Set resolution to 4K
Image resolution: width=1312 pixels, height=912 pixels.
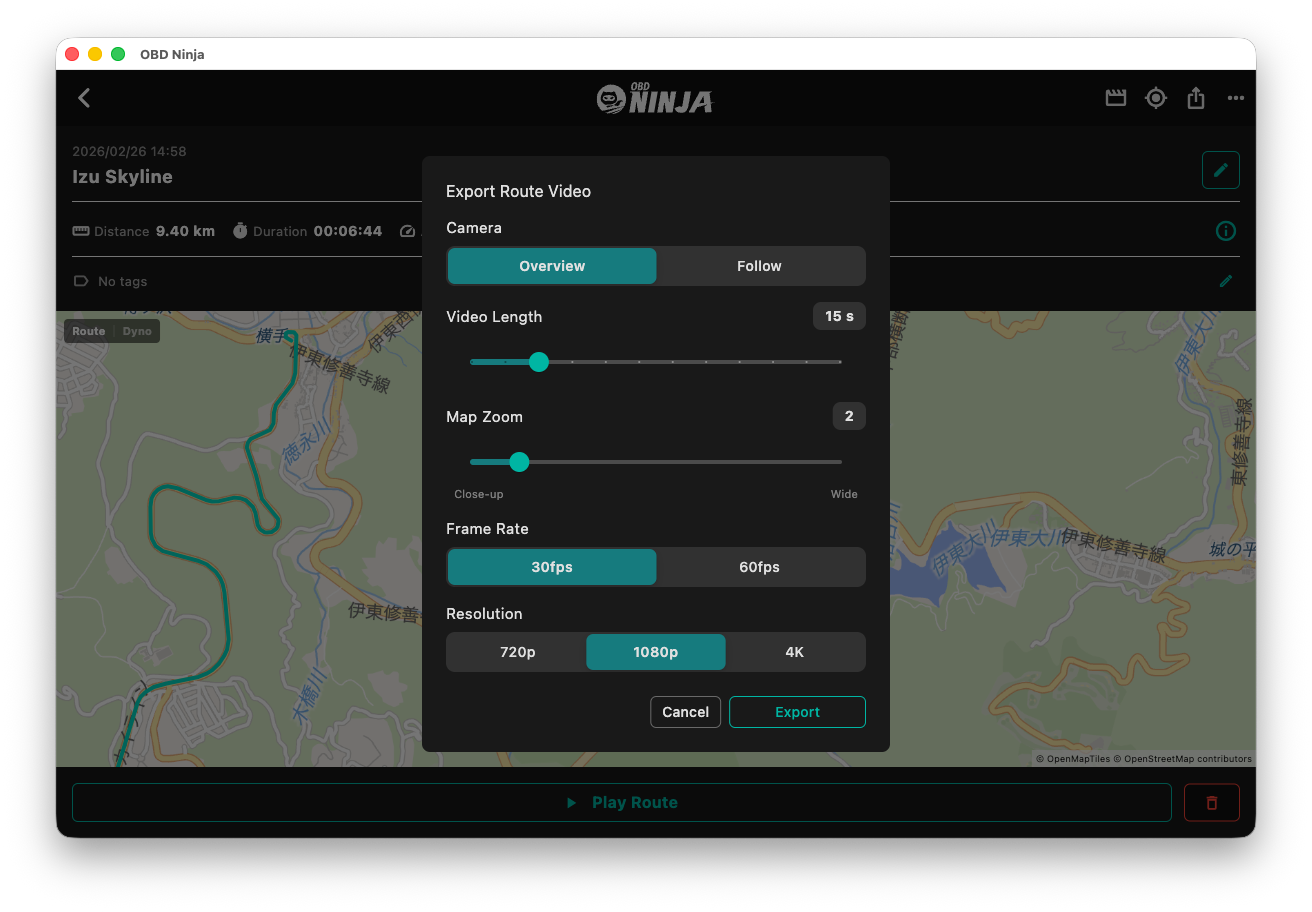point(795,652)
